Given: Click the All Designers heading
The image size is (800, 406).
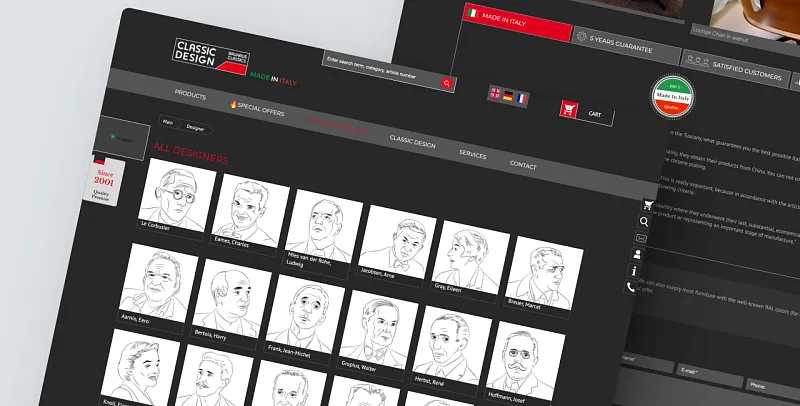Looking at the screenshot, I should click(191, 153).
